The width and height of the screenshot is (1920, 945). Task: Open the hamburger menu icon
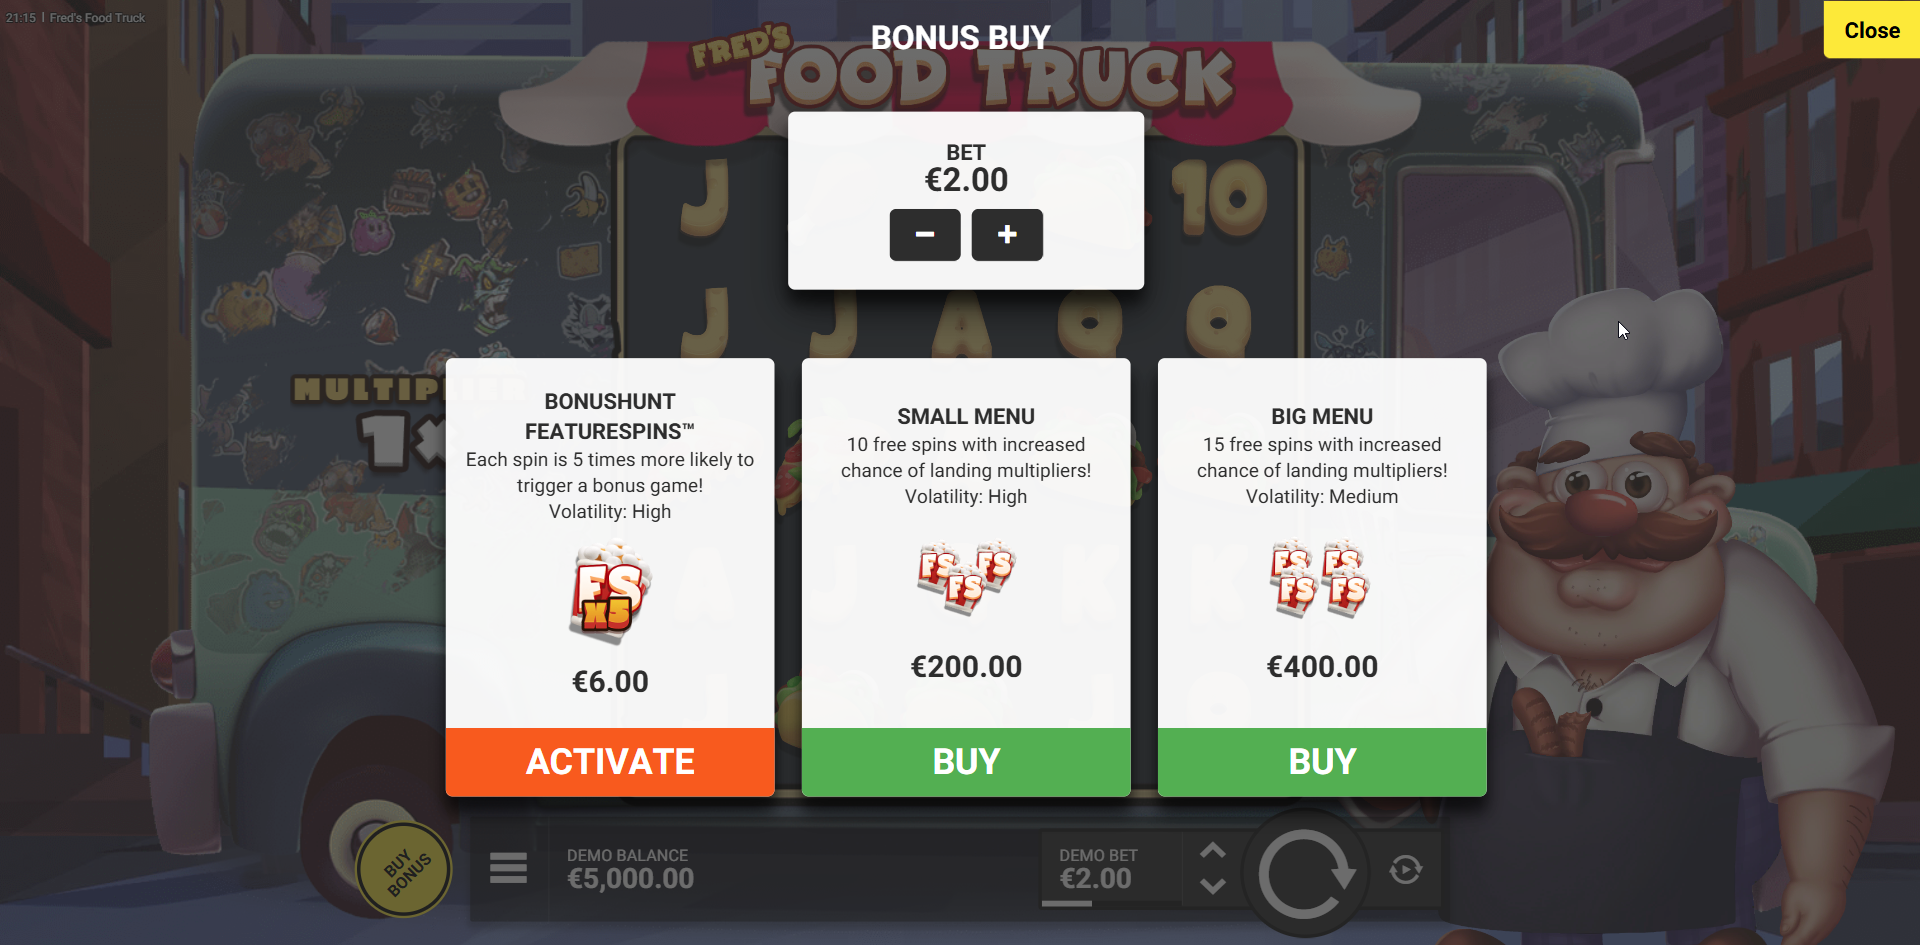[x=508, y=868]
